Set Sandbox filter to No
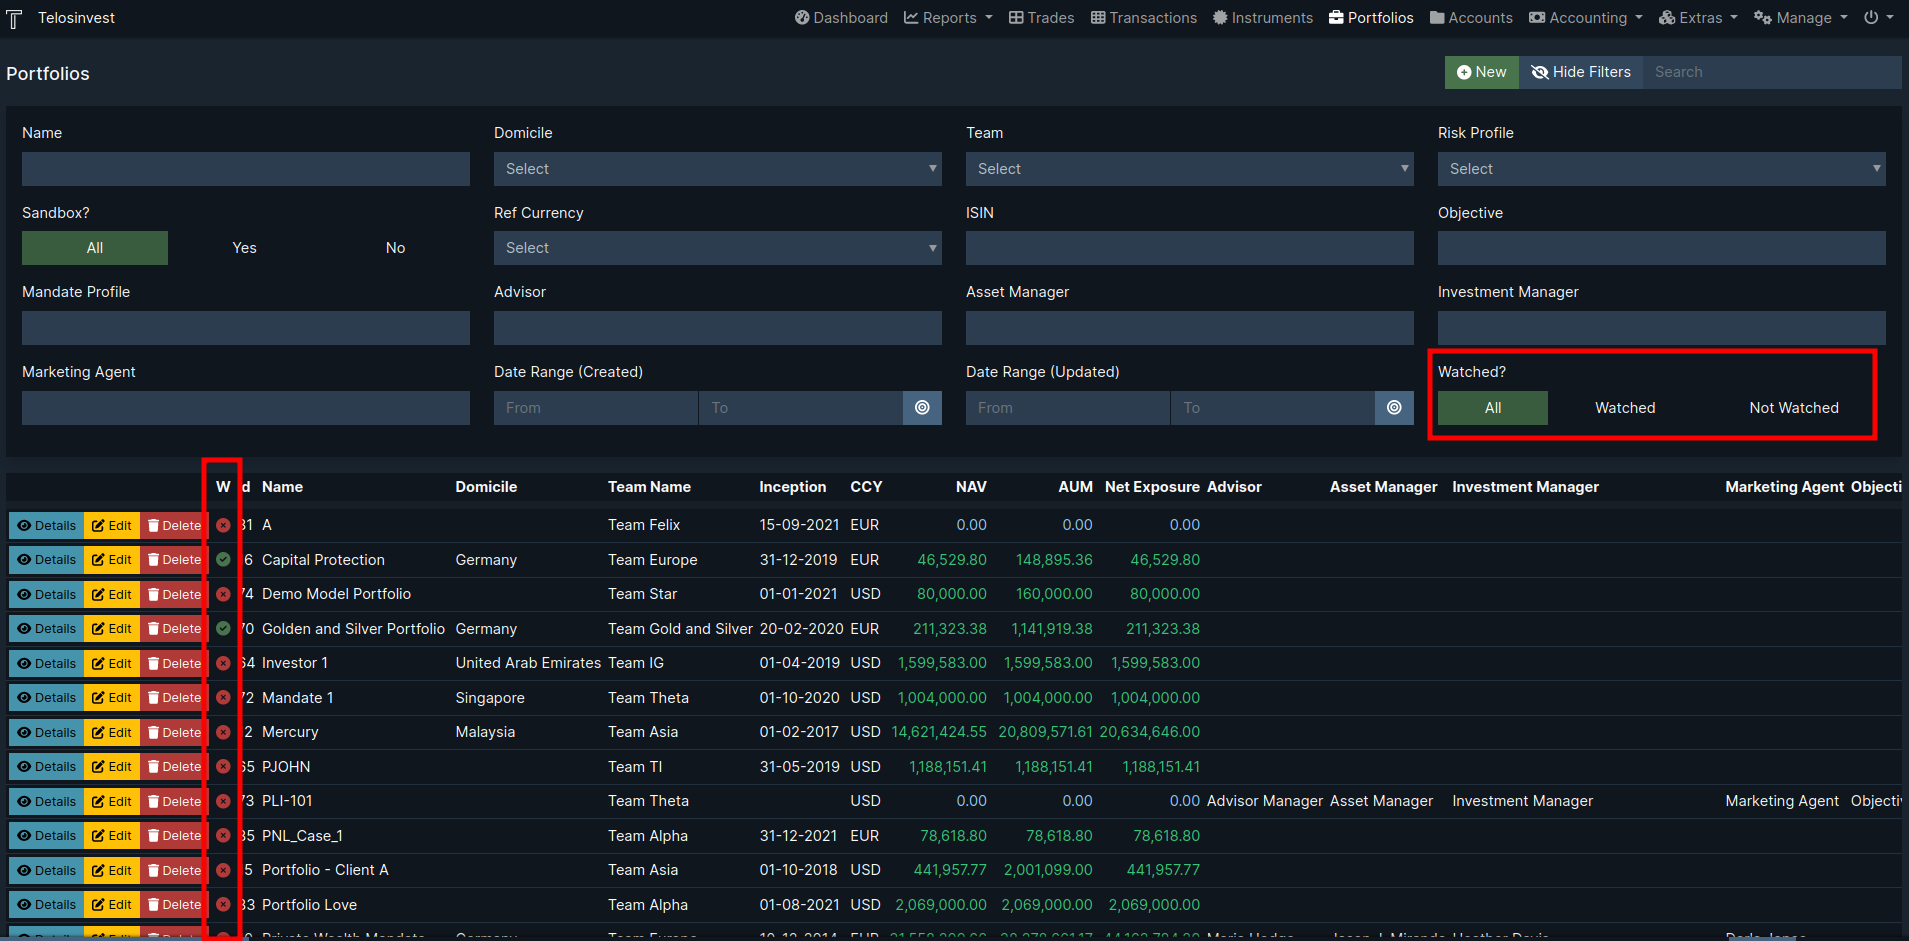1909x941 pixels. click(x=395, y=248)
